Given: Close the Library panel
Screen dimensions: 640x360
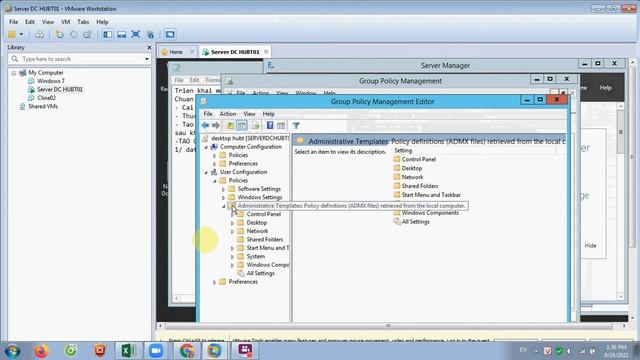Looking at the screenshot, I should tap(149, 47).
